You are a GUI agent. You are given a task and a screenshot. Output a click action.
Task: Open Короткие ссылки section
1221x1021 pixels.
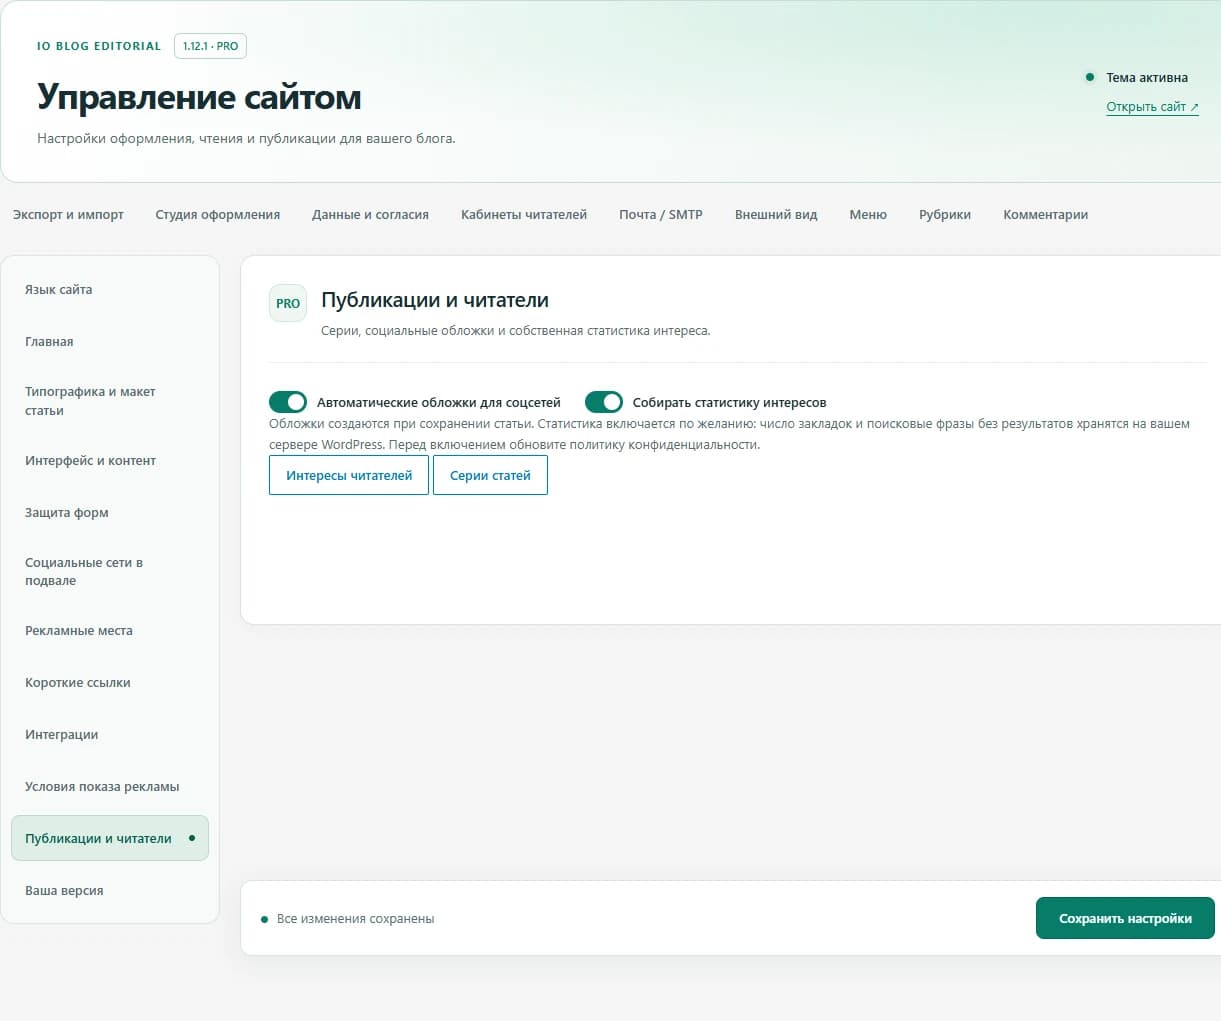[x=110, y=683]
